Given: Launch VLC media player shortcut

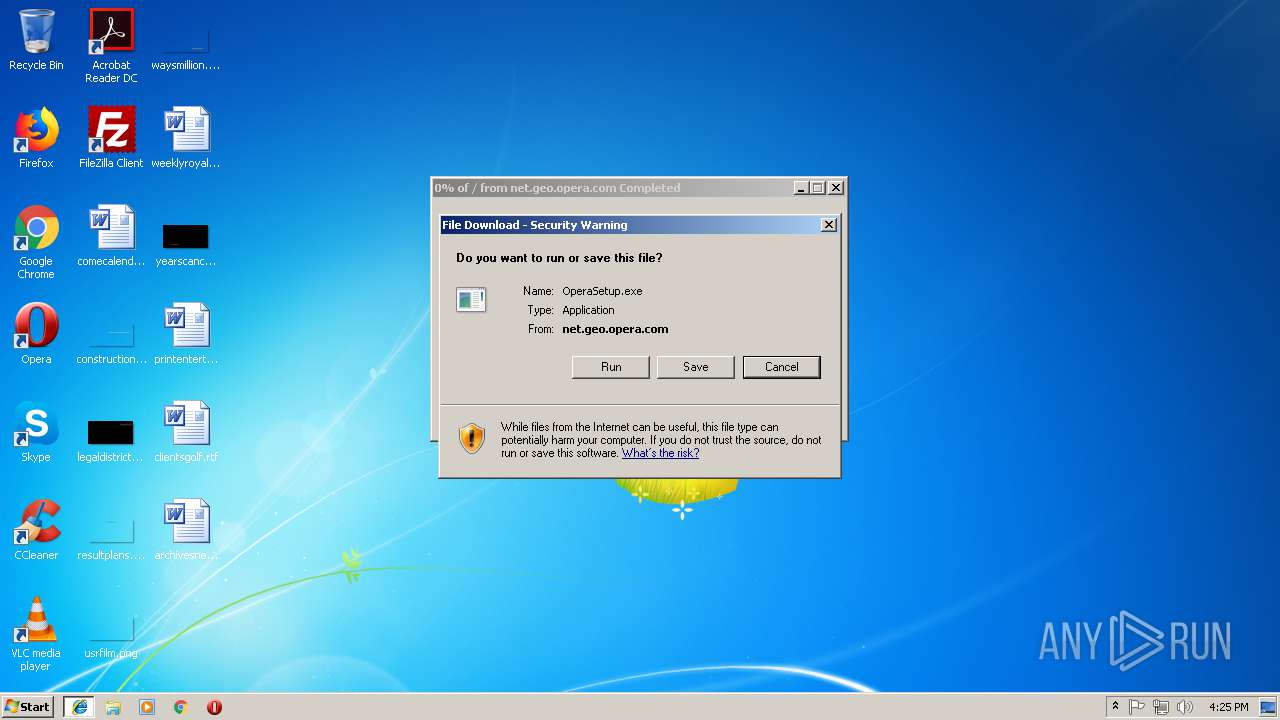Looking at the screenshot, I should tap(36, 635).
